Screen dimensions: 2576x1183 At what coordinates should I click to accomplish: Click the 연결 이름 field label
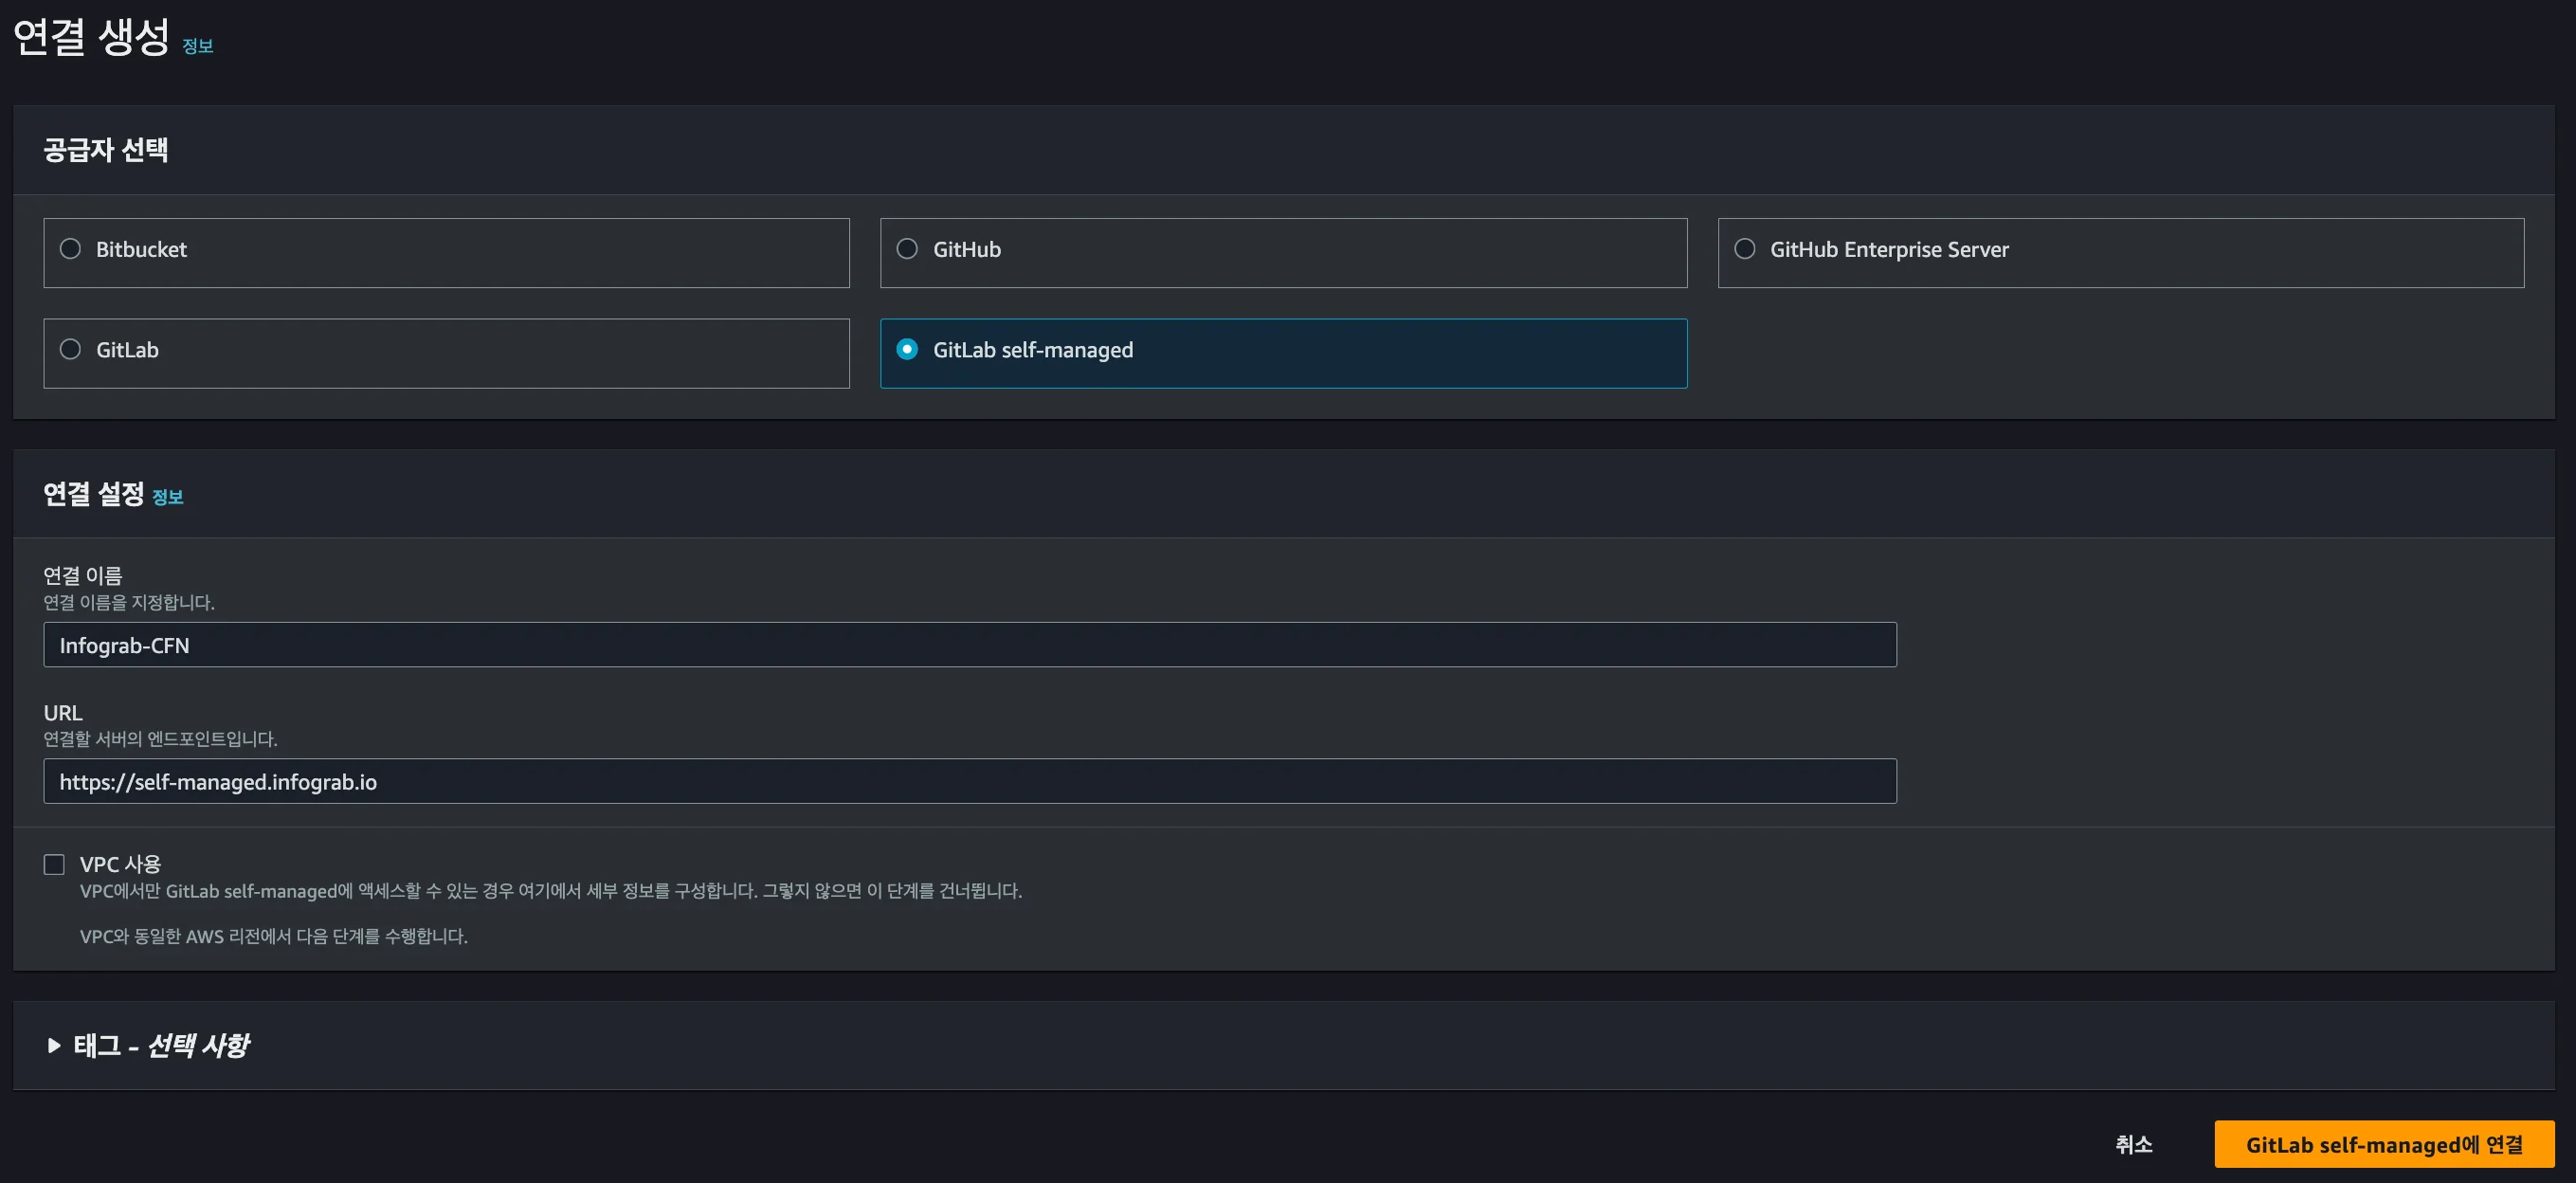(82, 575)
